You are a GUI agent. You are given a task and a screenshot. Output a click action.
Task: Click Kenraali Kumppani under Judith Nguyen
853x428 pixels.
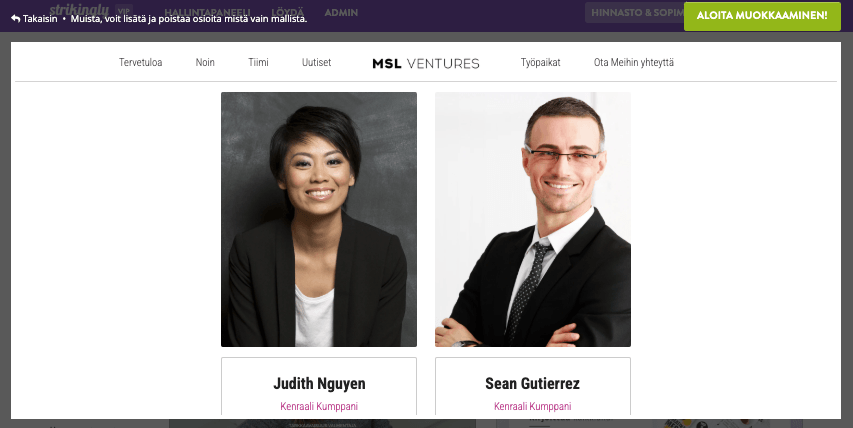coord(319,406)
